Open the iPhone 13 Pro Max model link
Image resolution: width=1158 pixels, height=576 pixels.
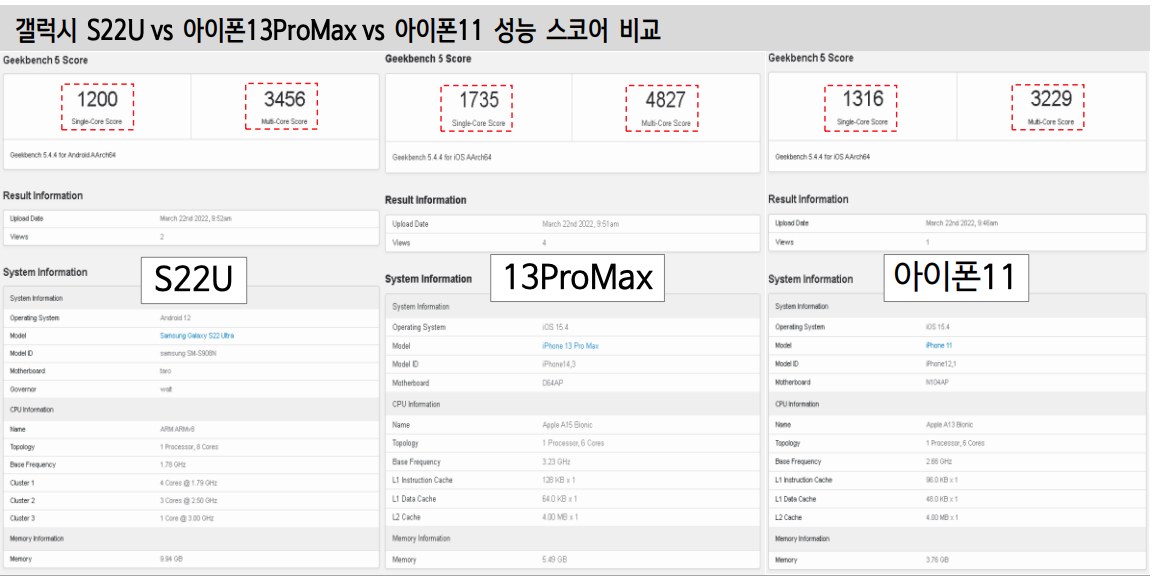click(568, 346)
